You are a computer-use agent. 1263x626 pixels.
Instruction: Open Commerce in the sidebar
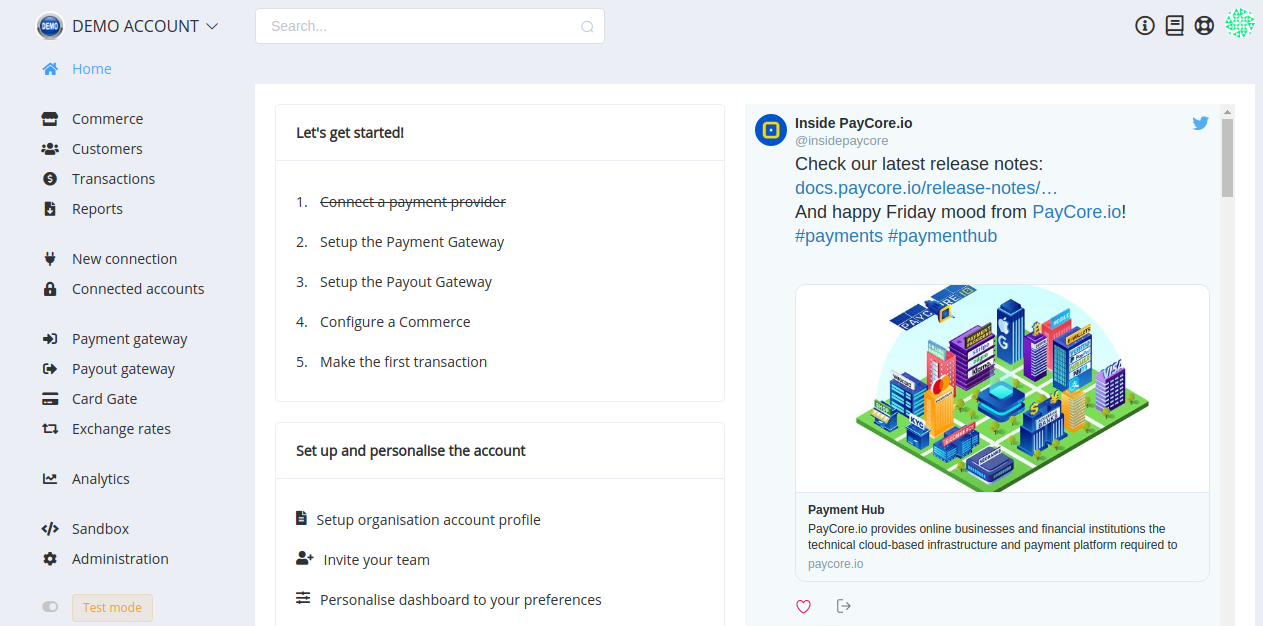pyautogui.click(x=107, y=119)
